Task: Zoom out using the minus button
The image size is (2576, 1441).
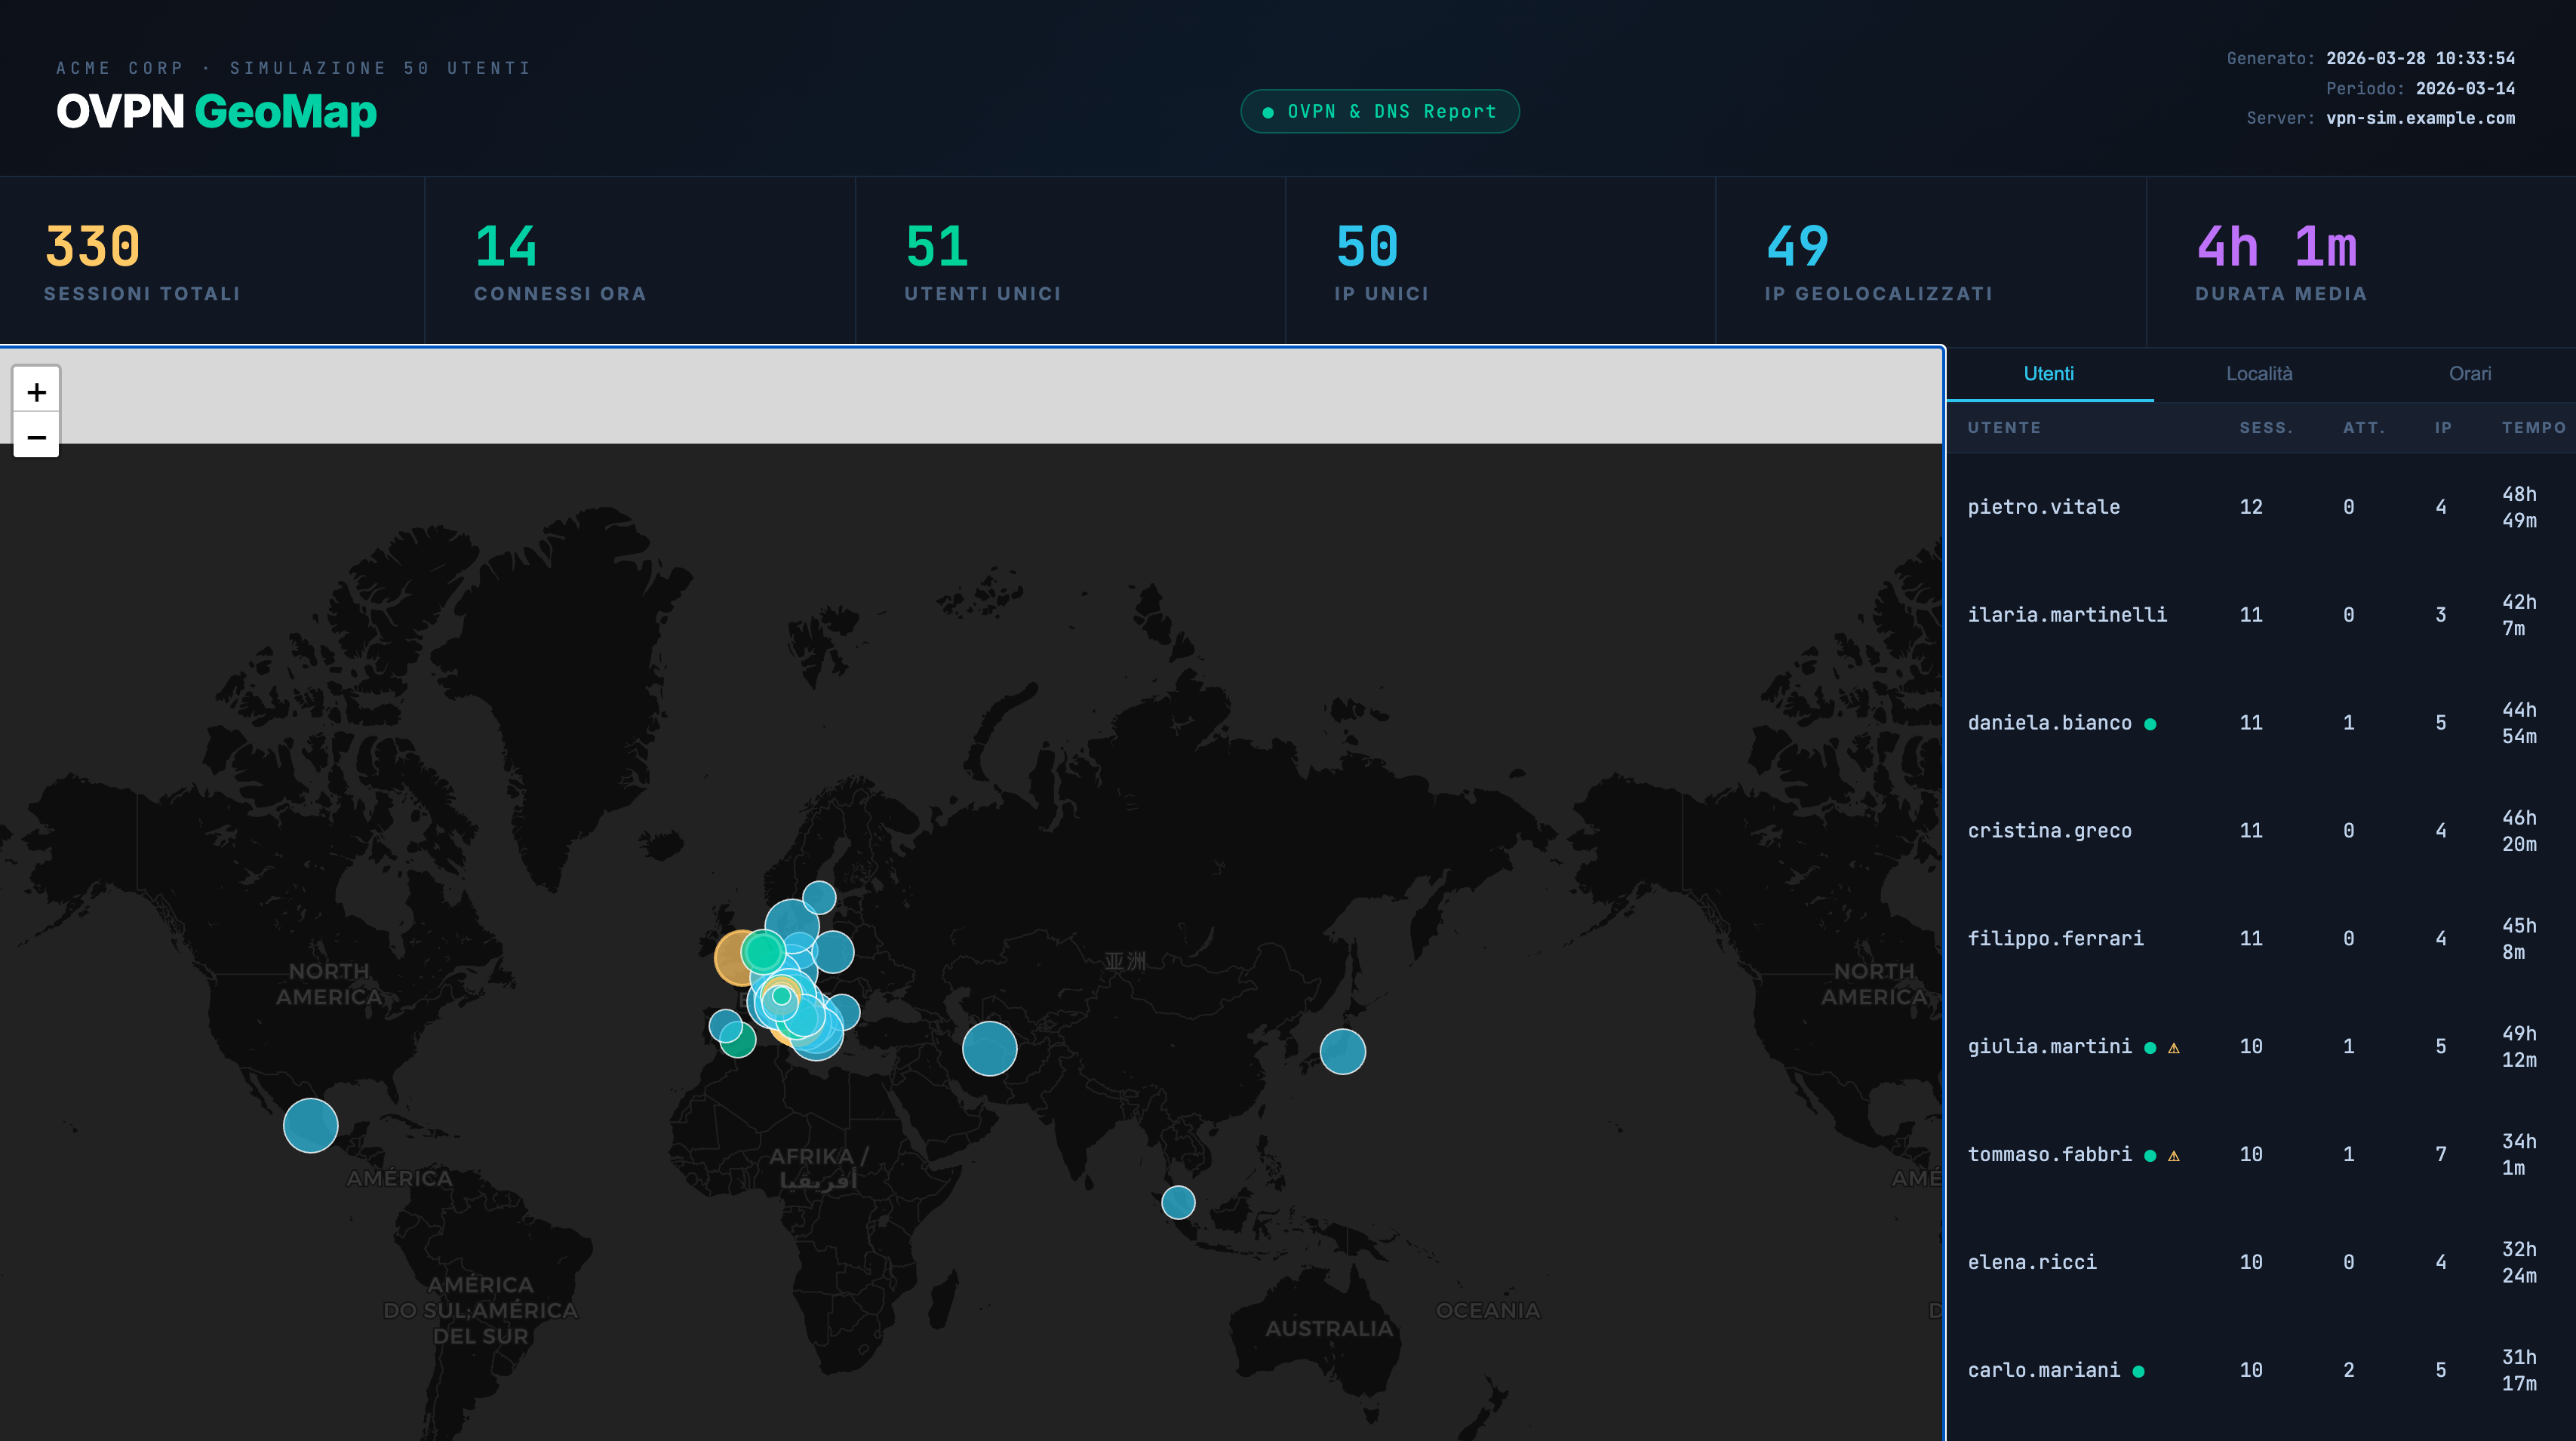Action: (36, 438)
